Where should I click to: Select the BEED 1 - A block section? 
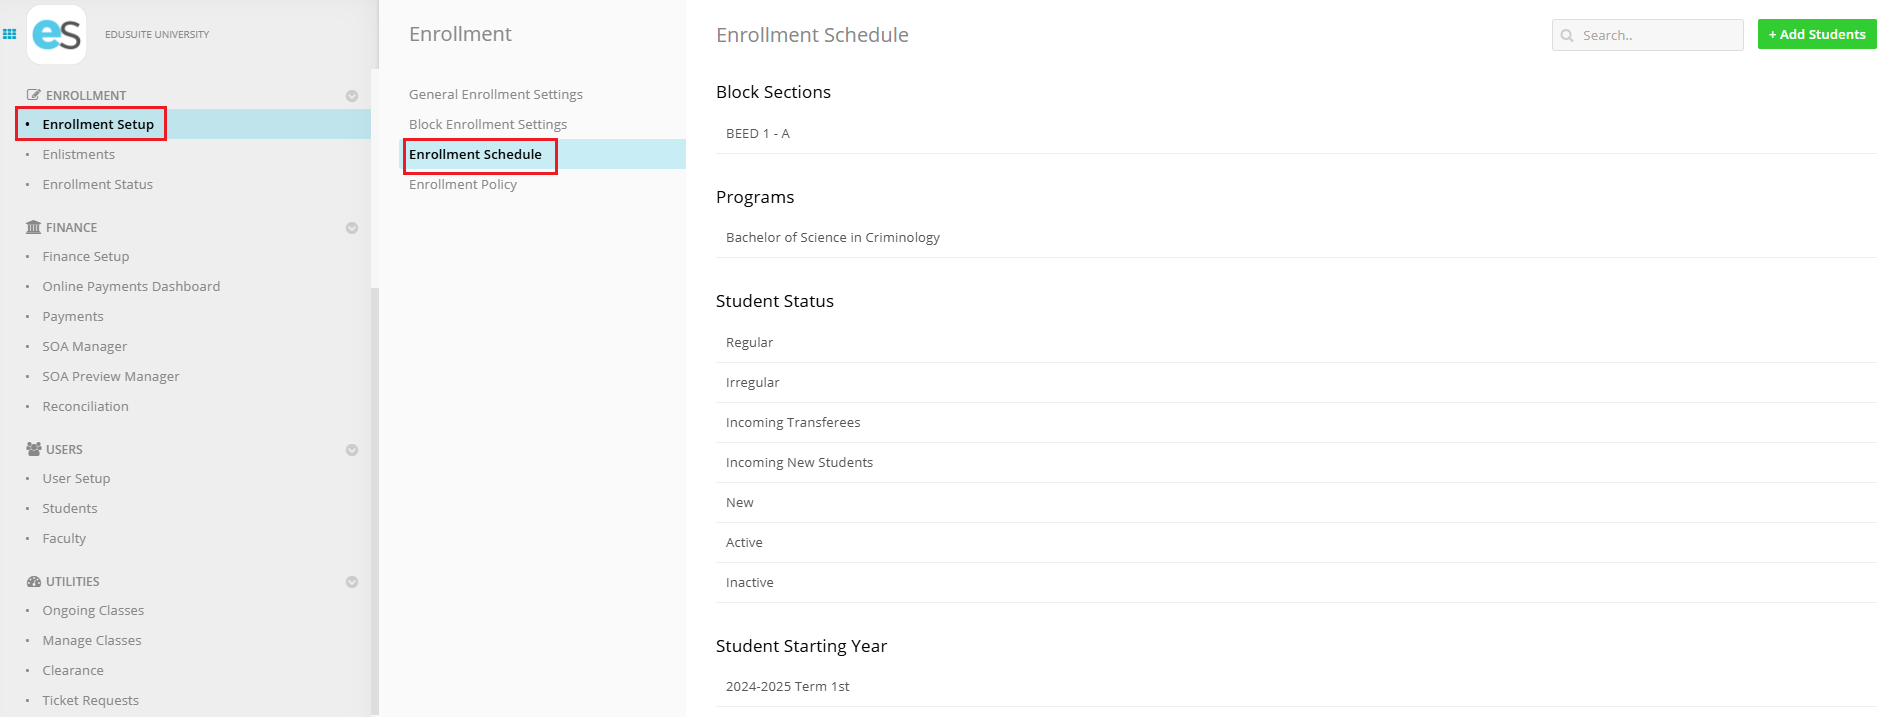757,134
